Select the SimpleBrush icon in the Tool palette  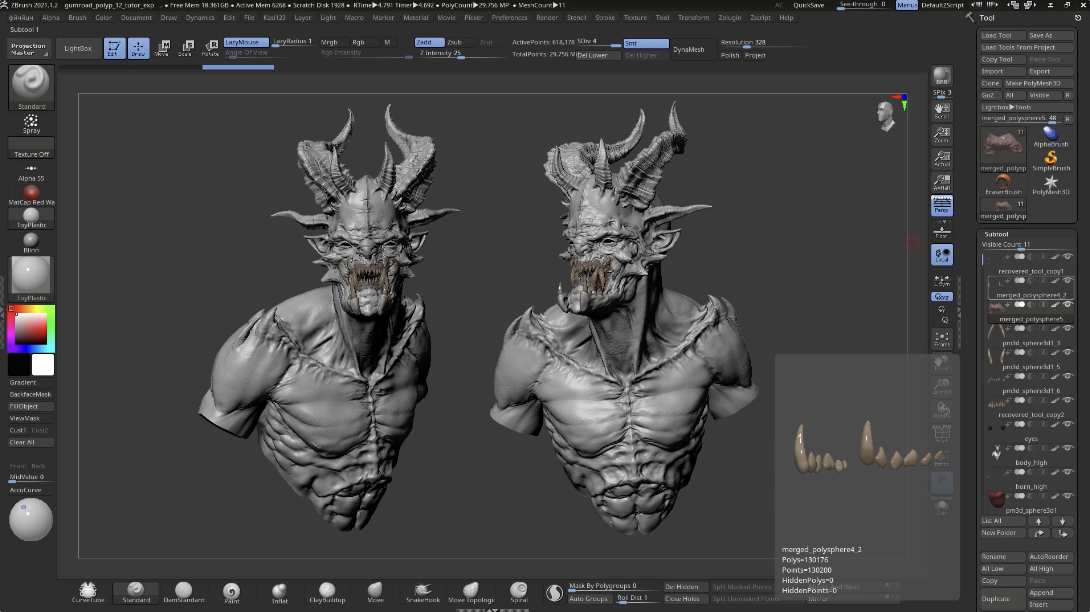point(1050,158)
